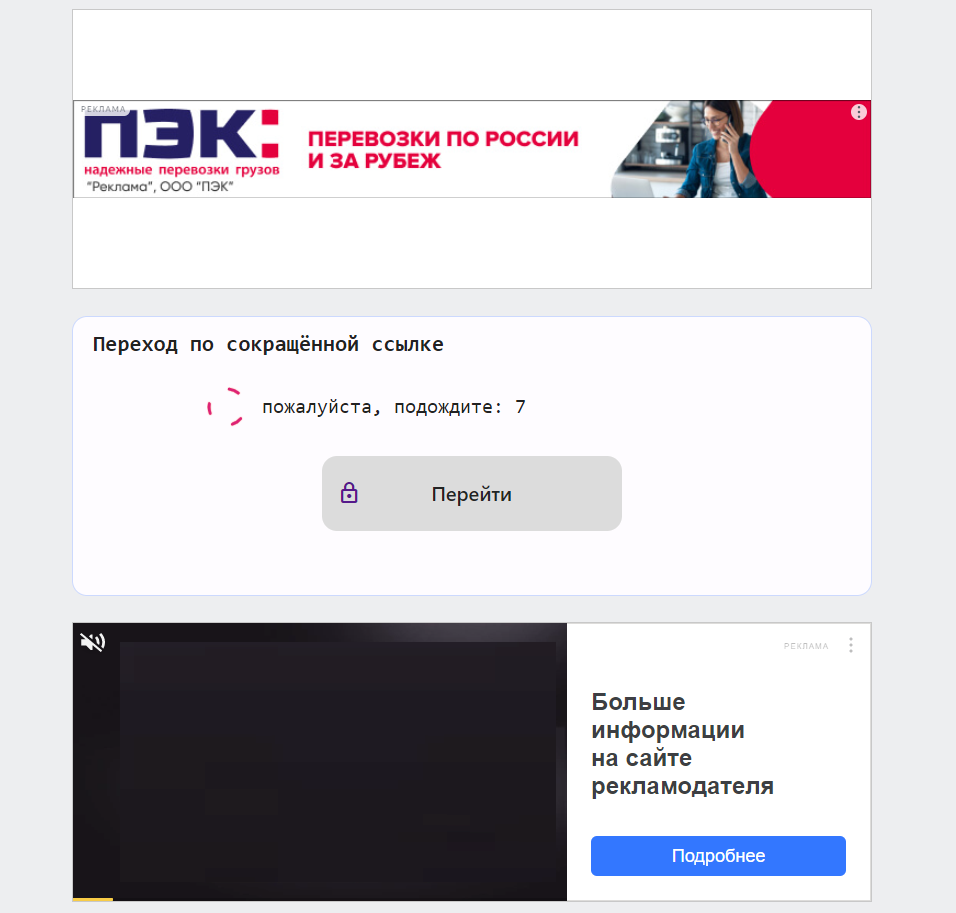Click 'Больше информации на сайте рекламодателя' heading

tap(682, 743)
